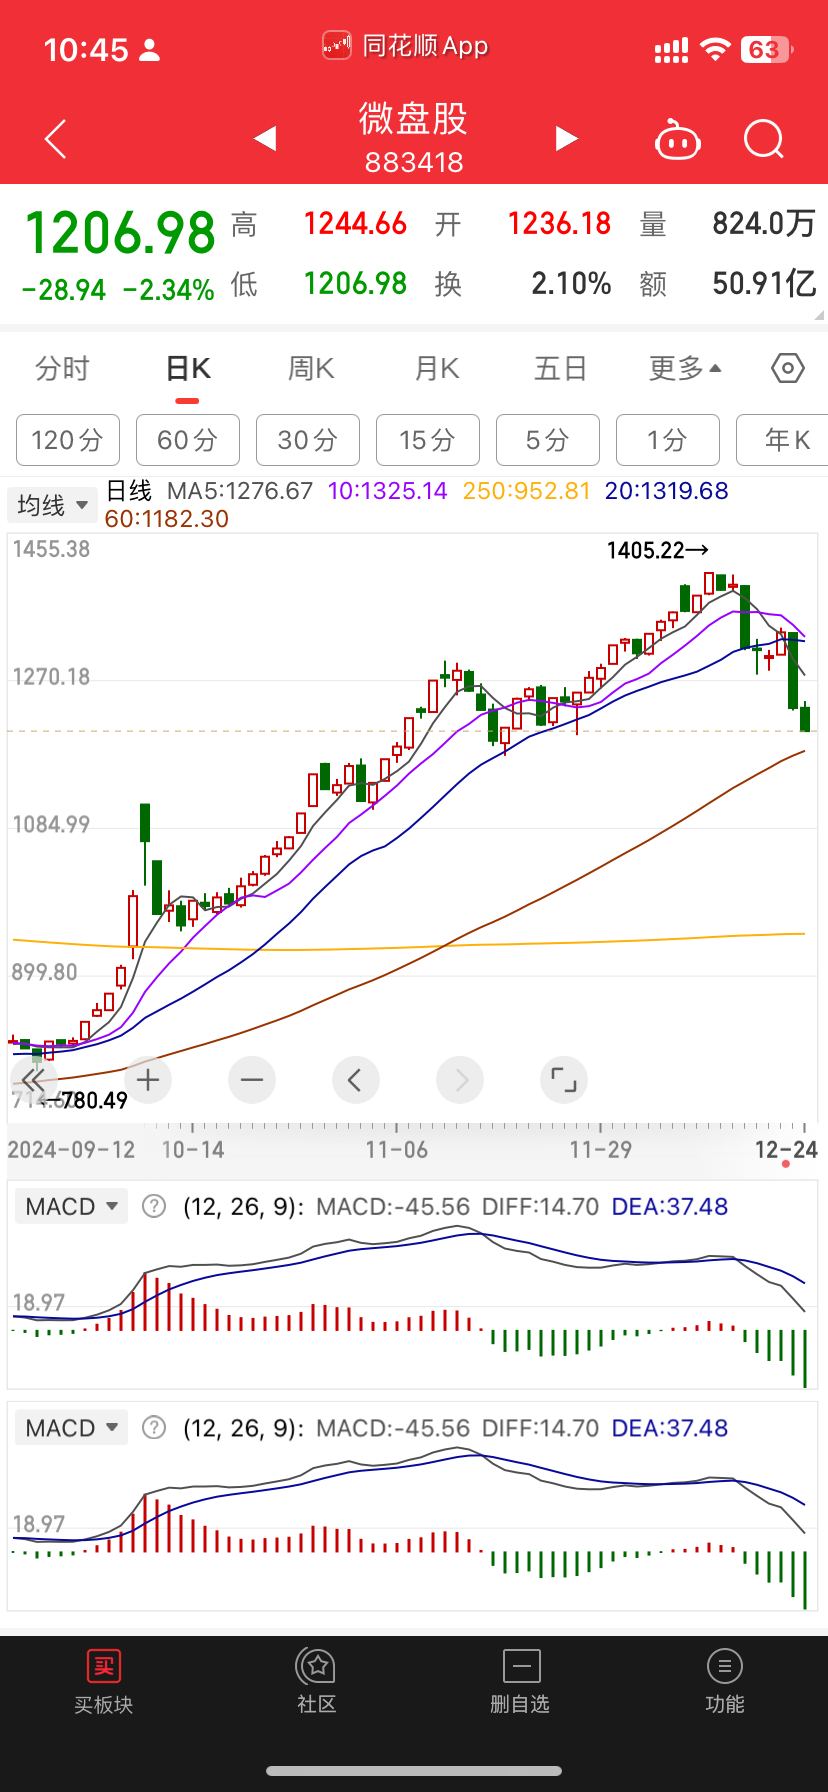The image size is (828, 1792).
Task: Choose the 1分 period button
Action: pos(668,440)
